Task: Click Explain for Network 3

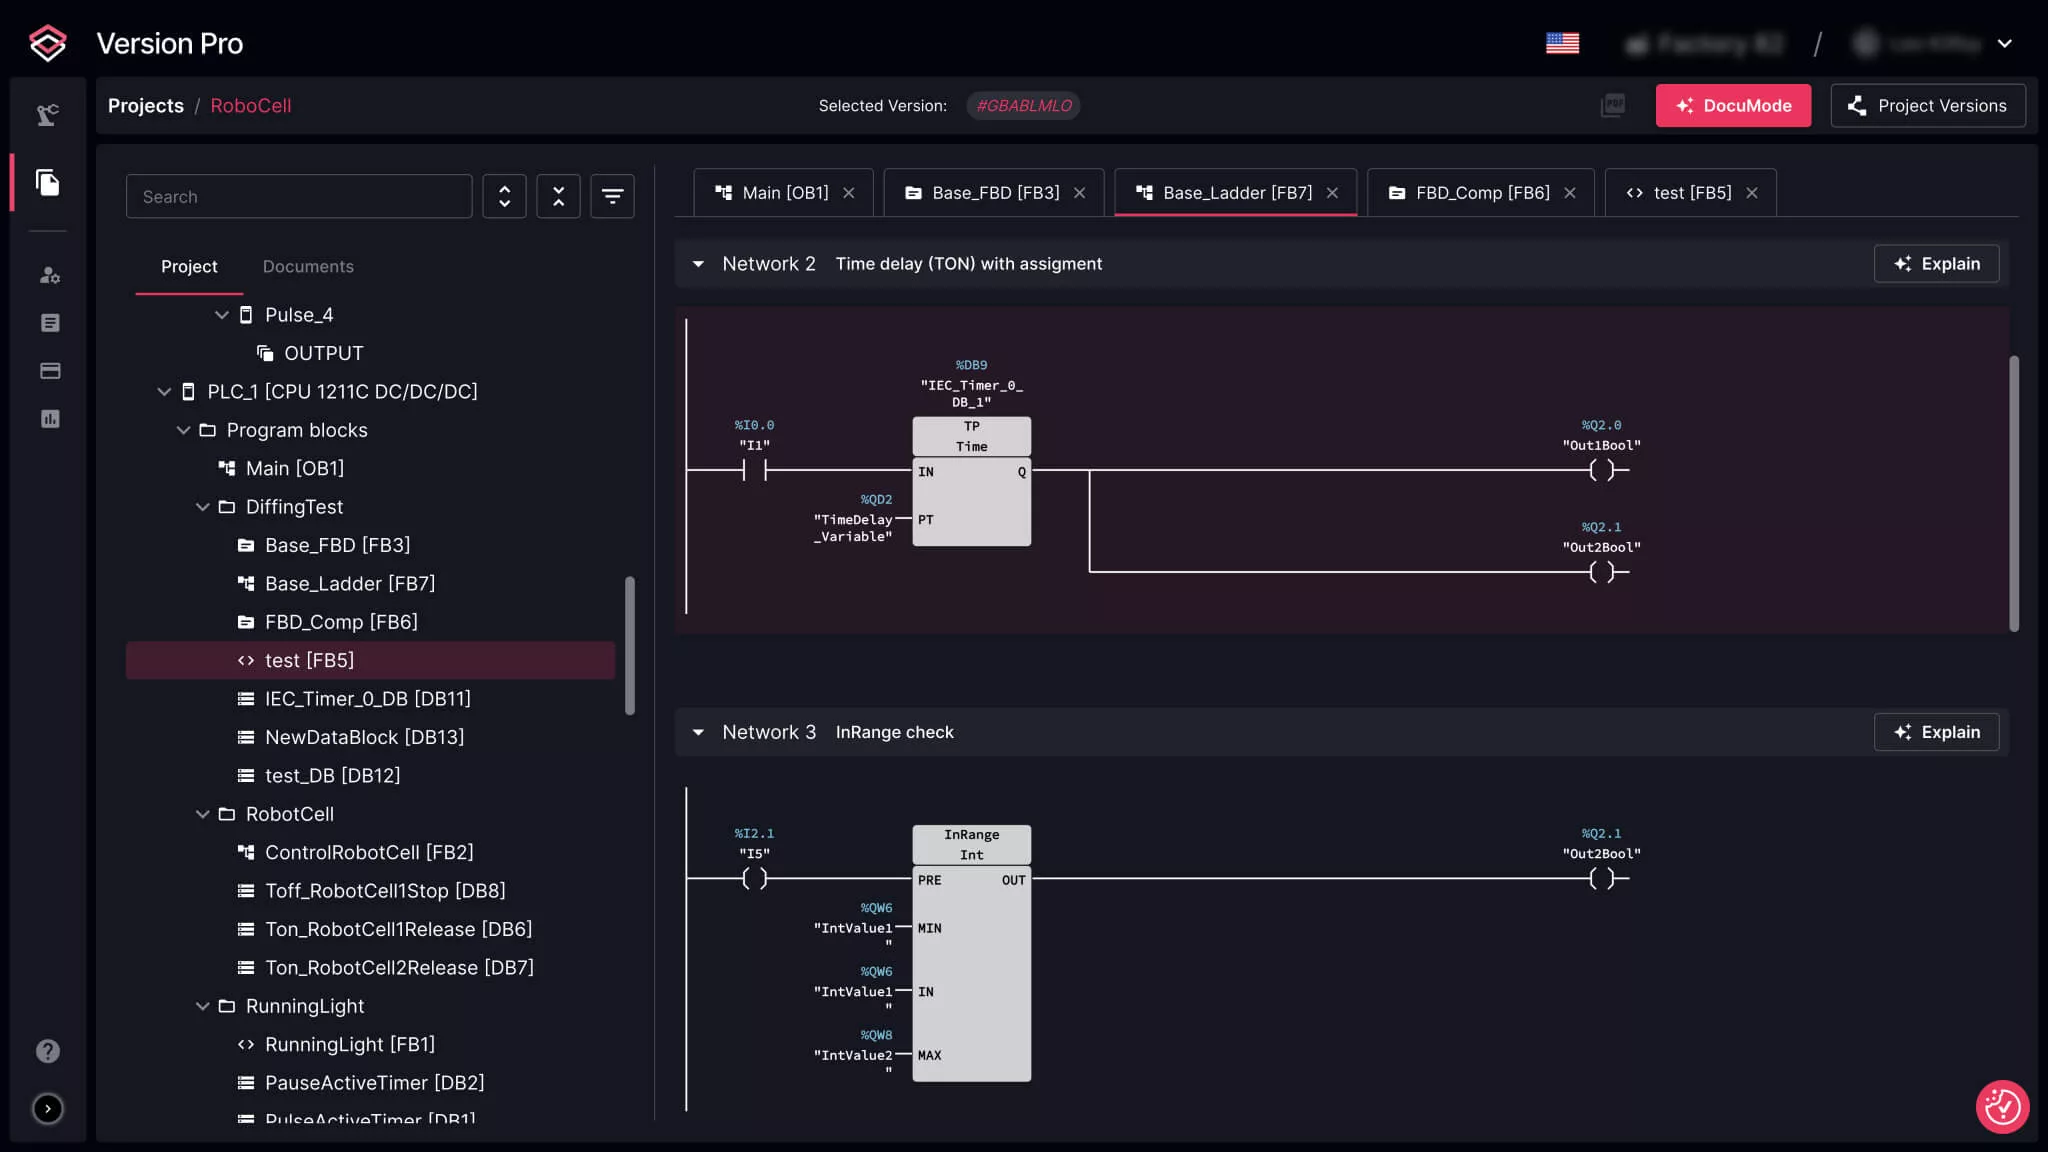Action: coord(1936,733)
